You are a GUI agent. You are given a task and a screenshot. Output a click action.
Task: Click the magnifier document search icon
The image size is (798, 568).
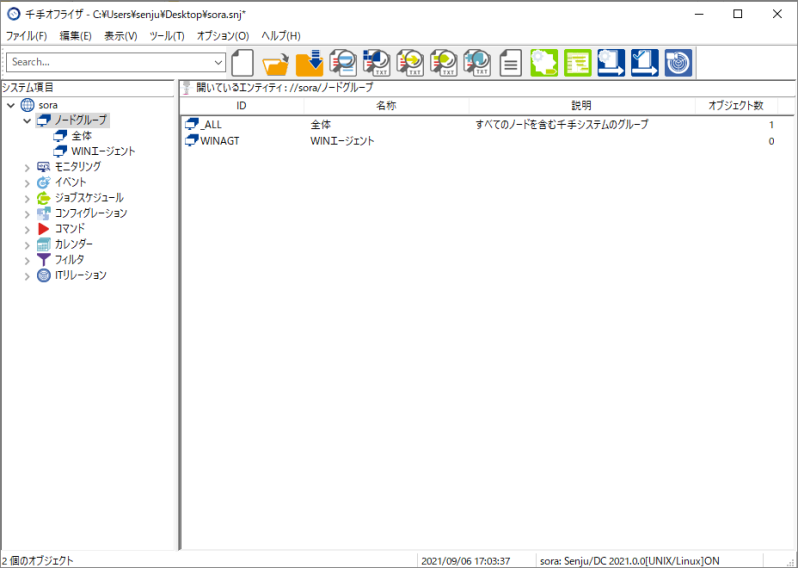343,63
